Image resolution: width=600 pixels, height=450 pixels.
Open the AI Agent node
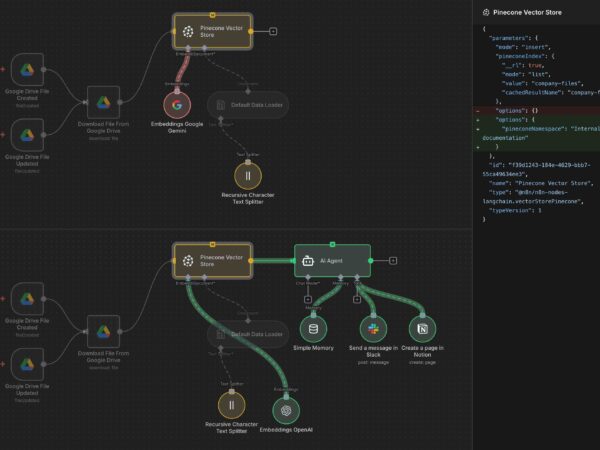click(x=332, y=261)
